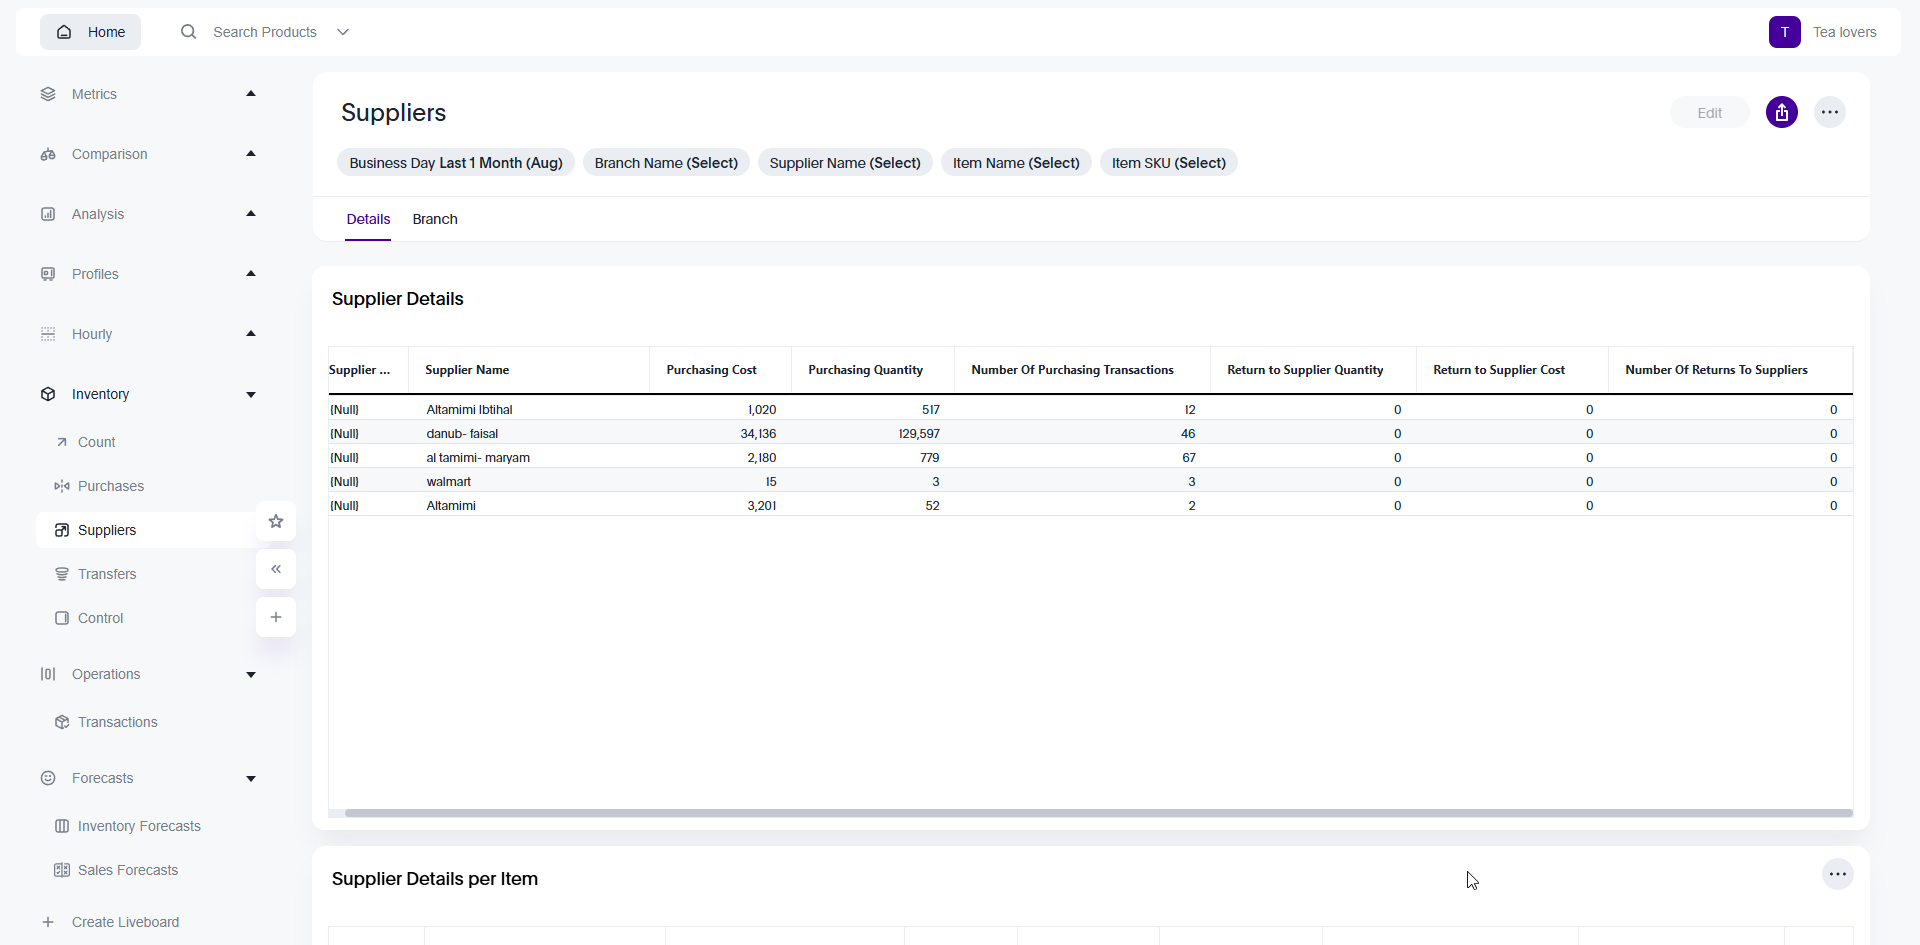The width and height of the screenshot is (1920, 945).
Task: Click the search magnifier icon
Action: coord(188,32)
